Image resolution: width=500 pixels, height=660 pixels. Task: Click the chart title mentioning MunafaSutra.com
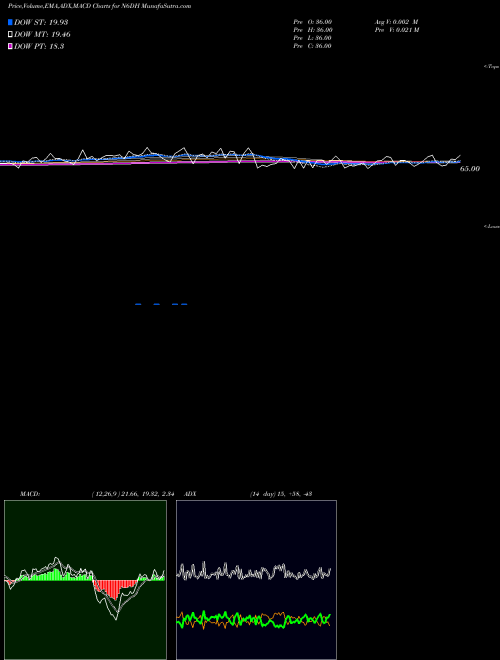click(99, 6)
